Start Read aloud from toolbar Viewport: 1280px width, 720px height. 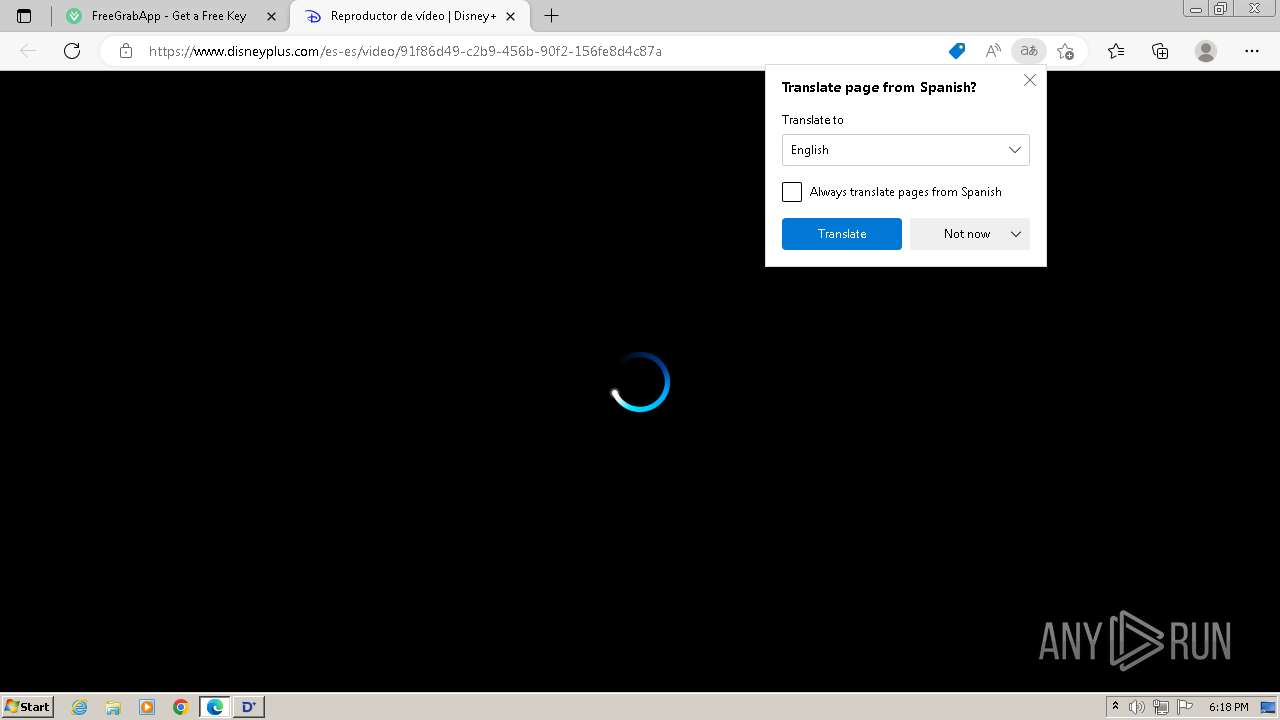(x=993, y=51)
